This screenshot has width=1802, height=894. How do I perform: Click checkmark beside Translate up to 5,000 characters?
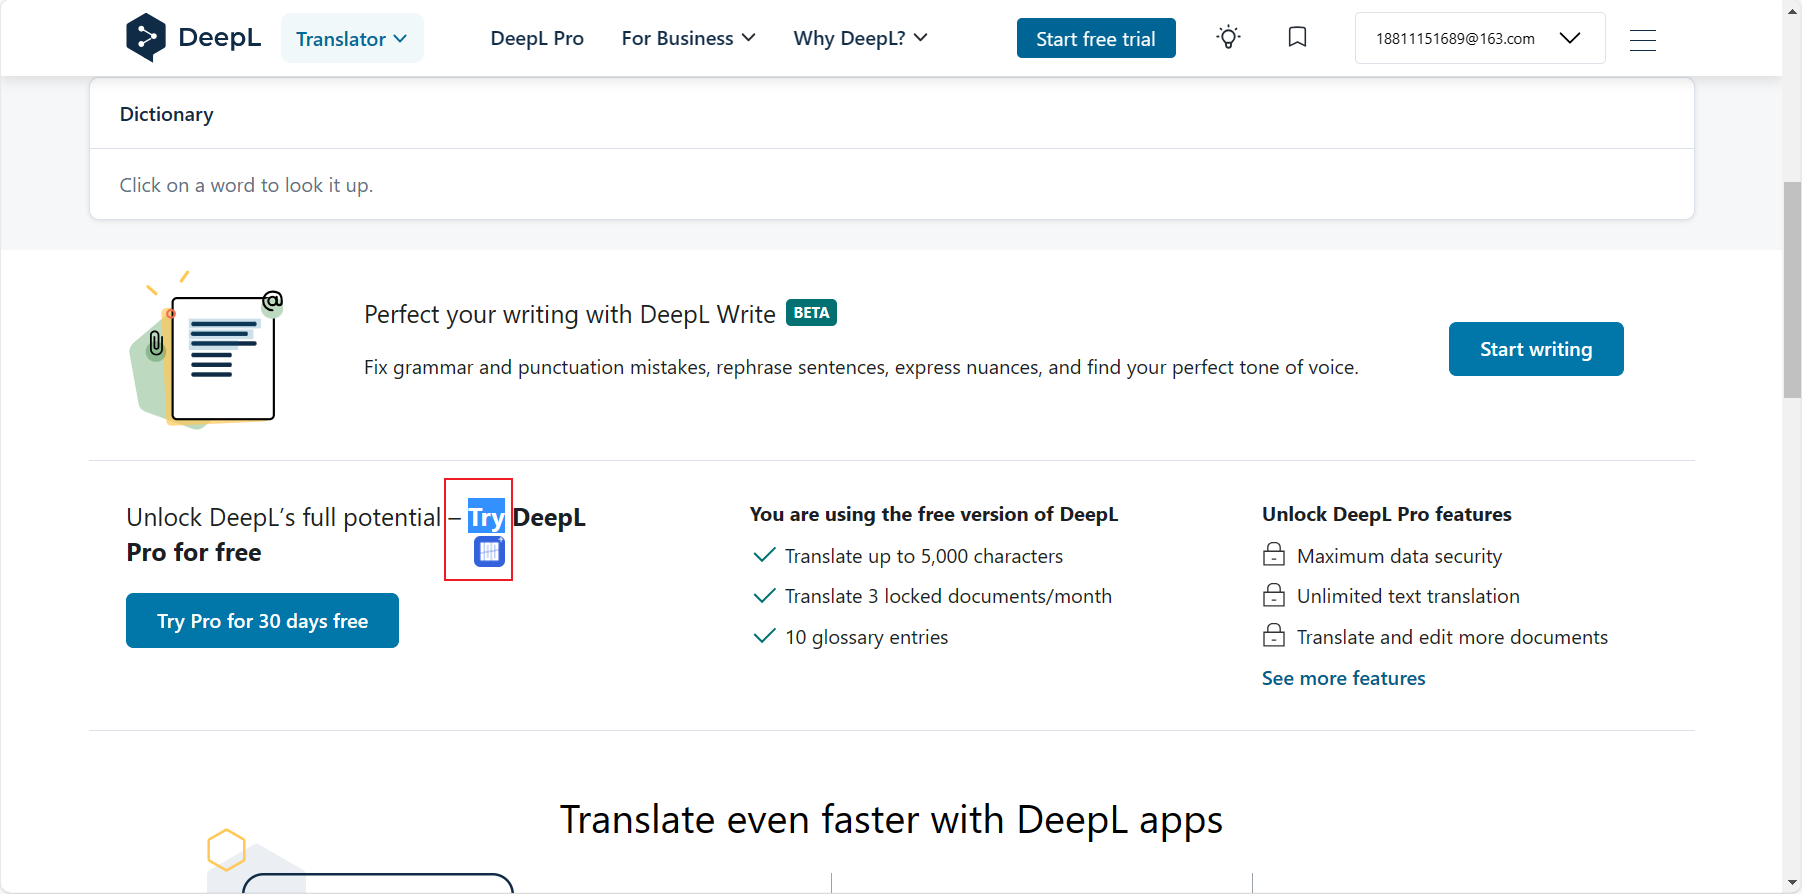764,555
